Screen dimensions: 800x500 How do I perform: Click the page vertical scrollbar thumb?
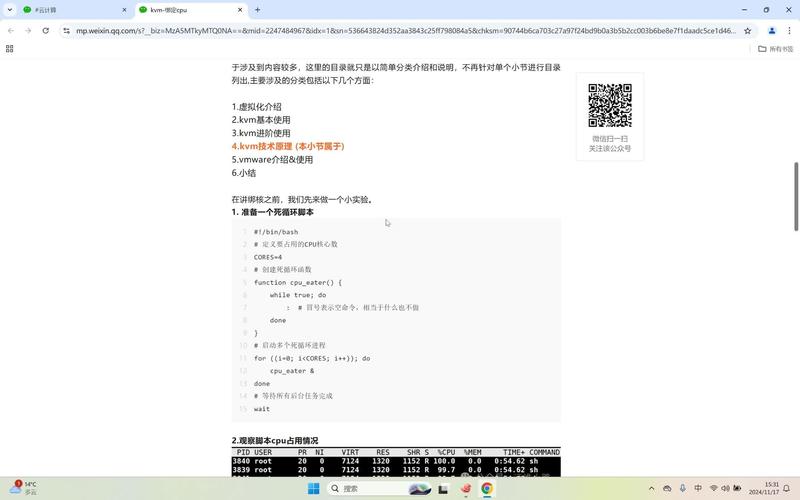(795, 196)
